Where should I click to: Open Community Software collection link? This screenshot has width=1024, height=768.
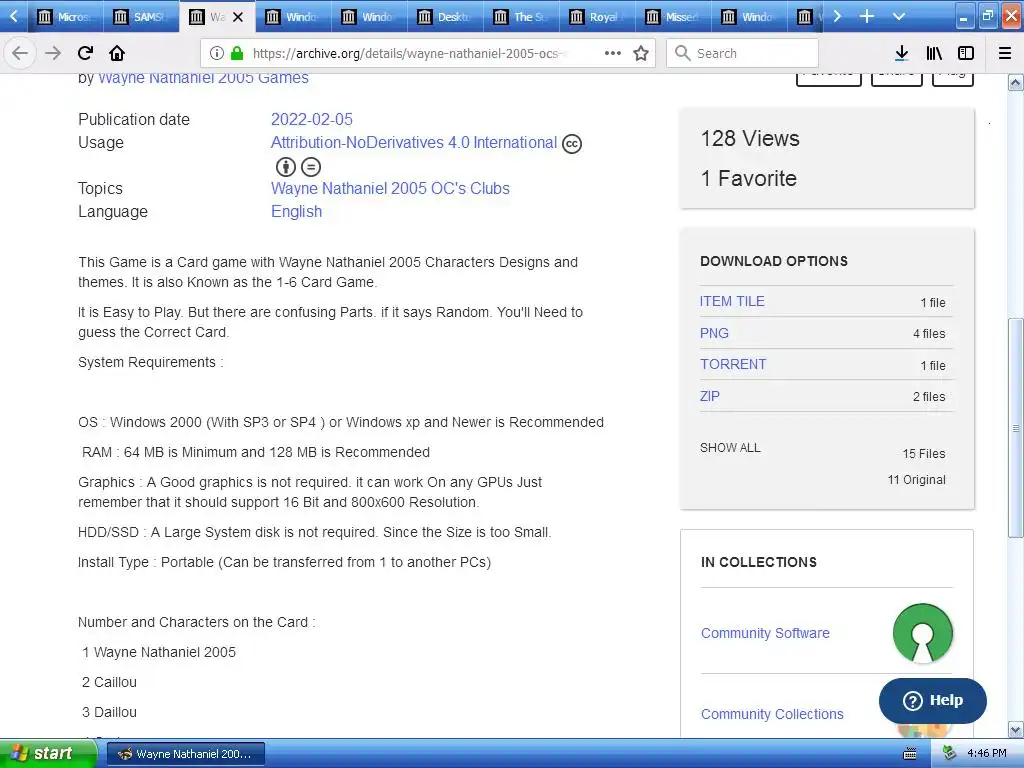pos(765,633)
